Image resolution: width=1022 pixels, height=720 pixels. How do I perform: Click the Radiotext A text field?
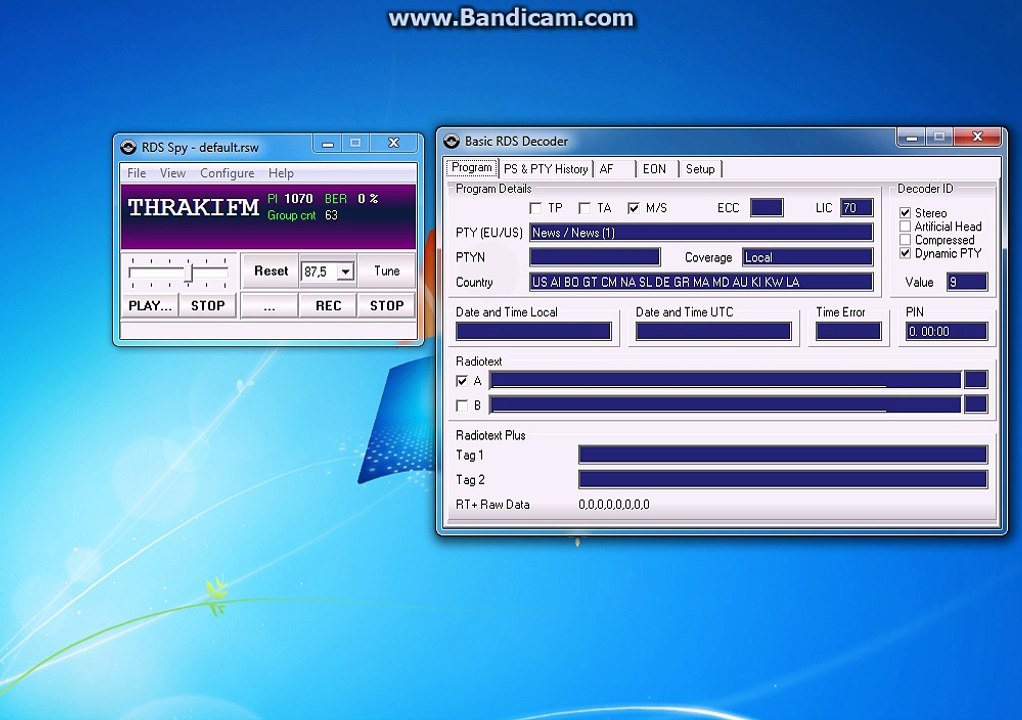pos(725,380)
